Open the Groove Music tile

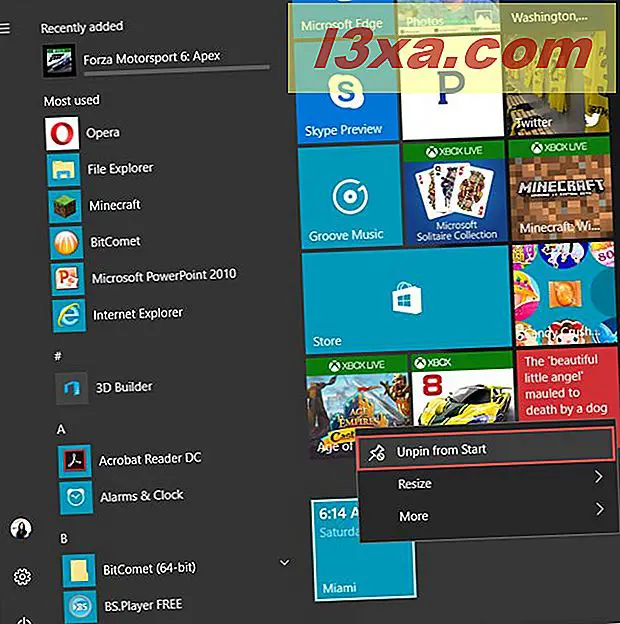[x=350, y=196]
